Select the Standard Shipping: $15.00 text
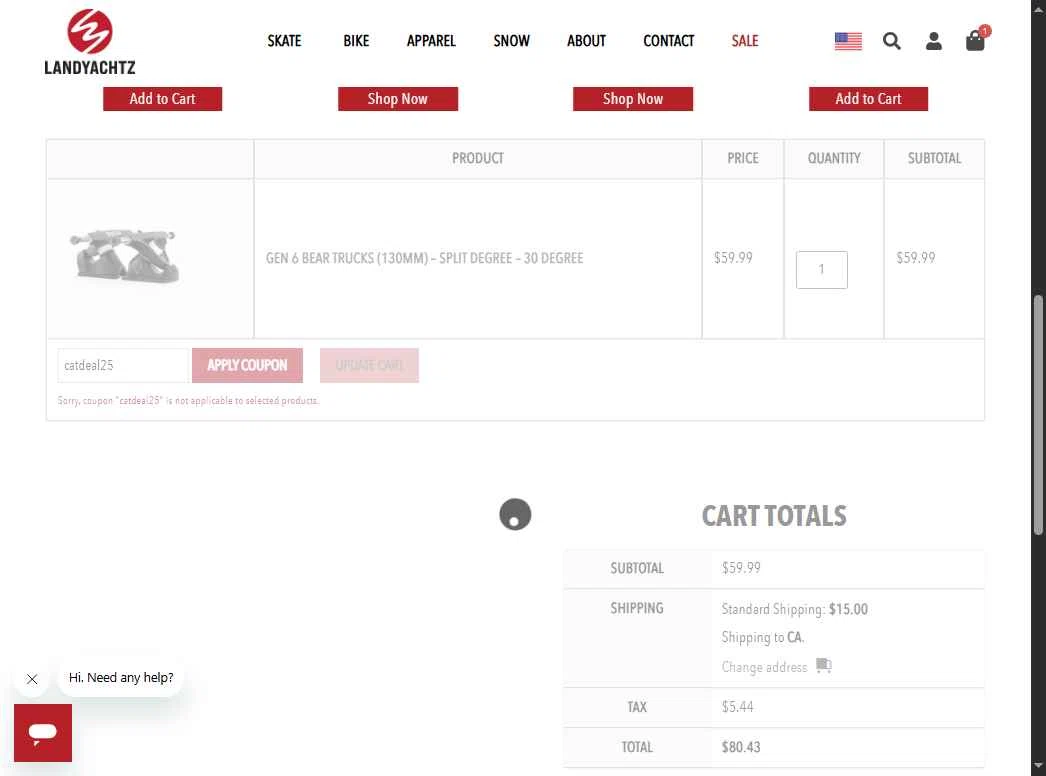 click(x=795, y=609)
